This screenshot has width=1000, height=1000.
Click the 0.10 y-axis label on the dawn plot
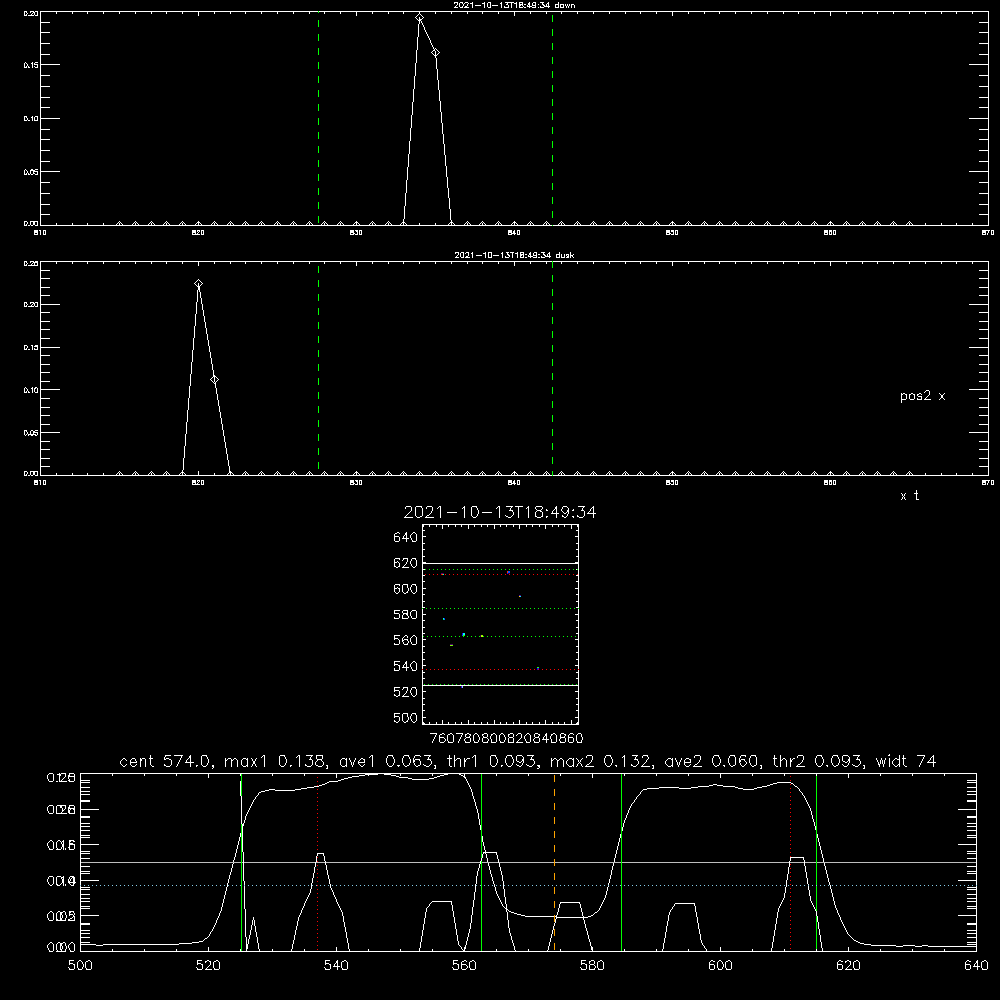point(30,119)
